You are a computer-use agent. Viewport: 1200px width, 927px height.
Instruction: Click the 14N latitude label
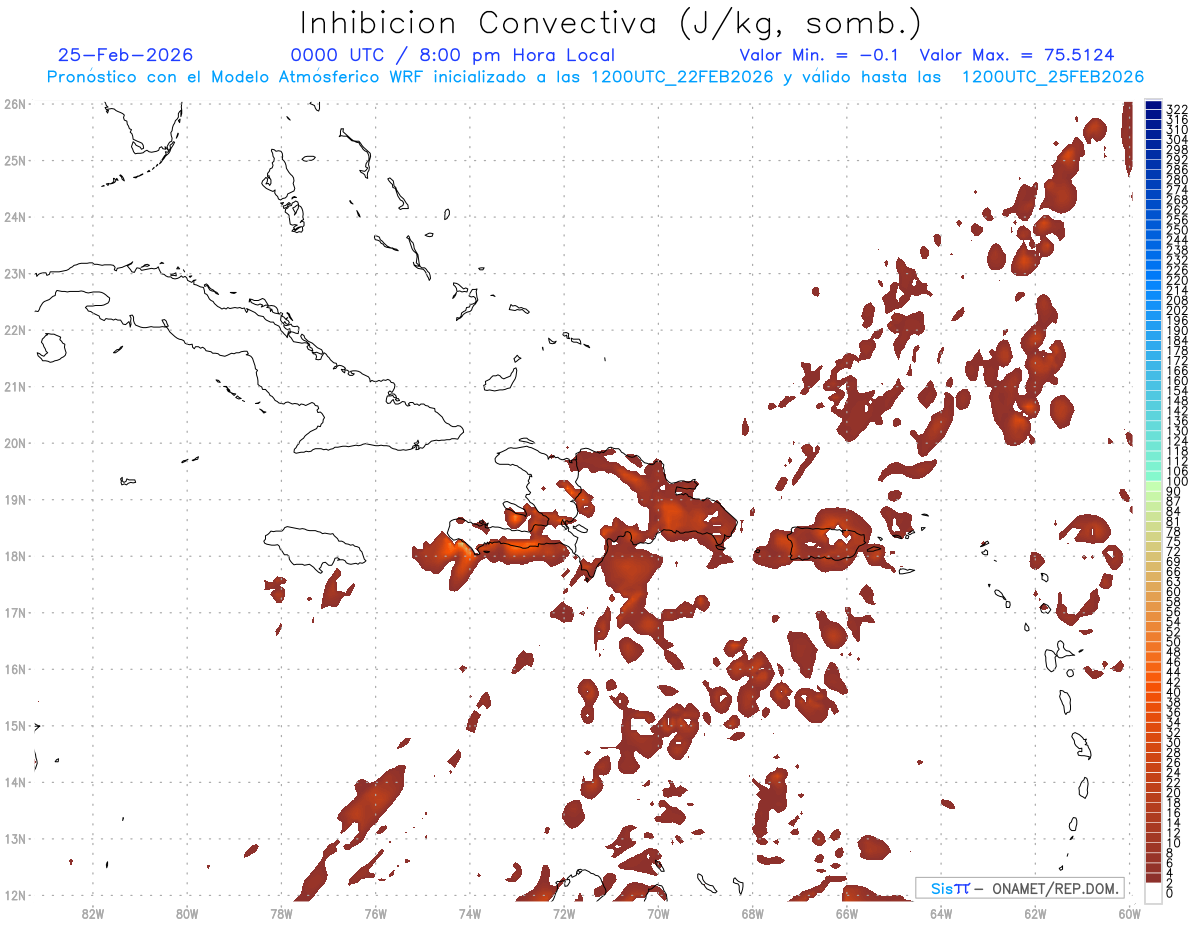(x=15, y=782)
